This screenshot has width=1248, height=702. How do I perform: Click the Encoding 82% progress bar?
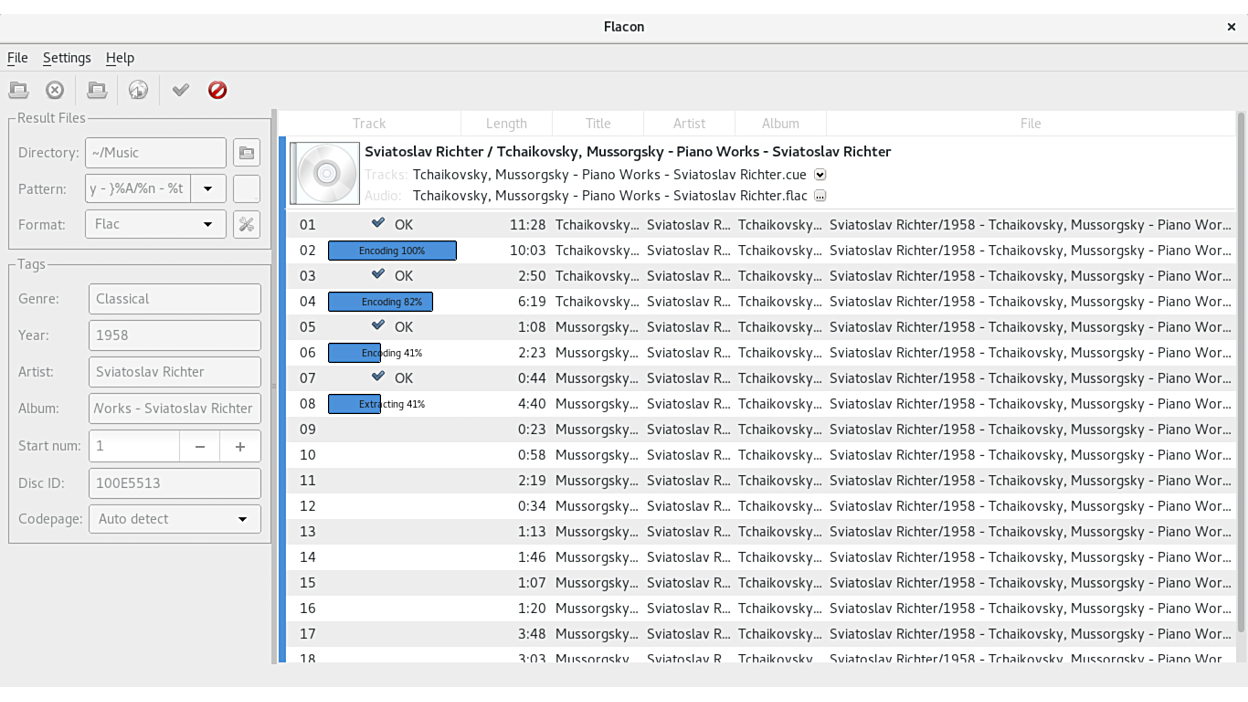coord(381,301)
